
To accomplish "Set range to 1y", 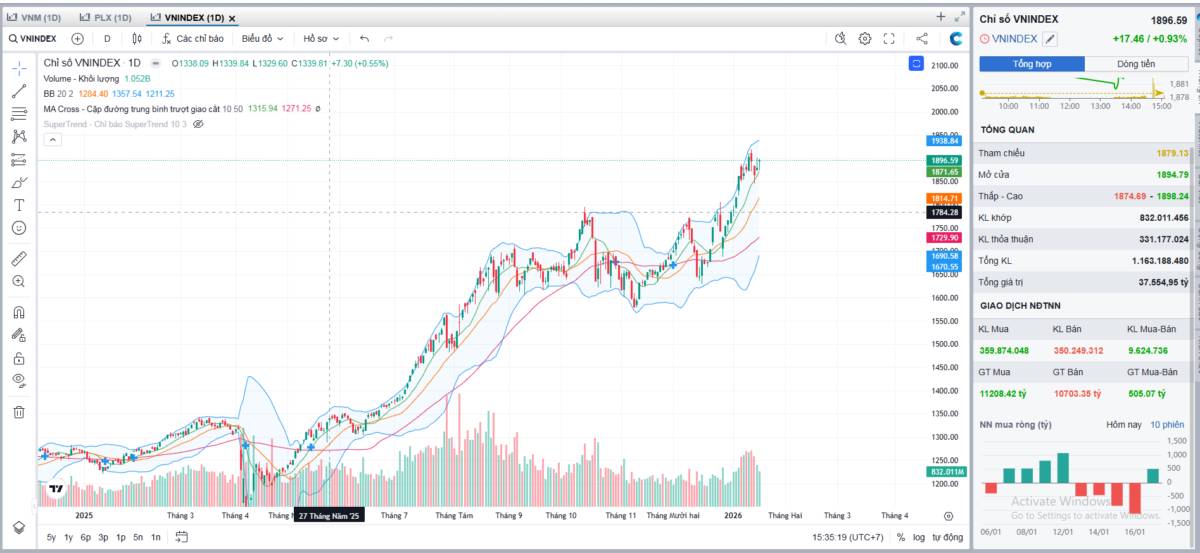I will point(68,537).
